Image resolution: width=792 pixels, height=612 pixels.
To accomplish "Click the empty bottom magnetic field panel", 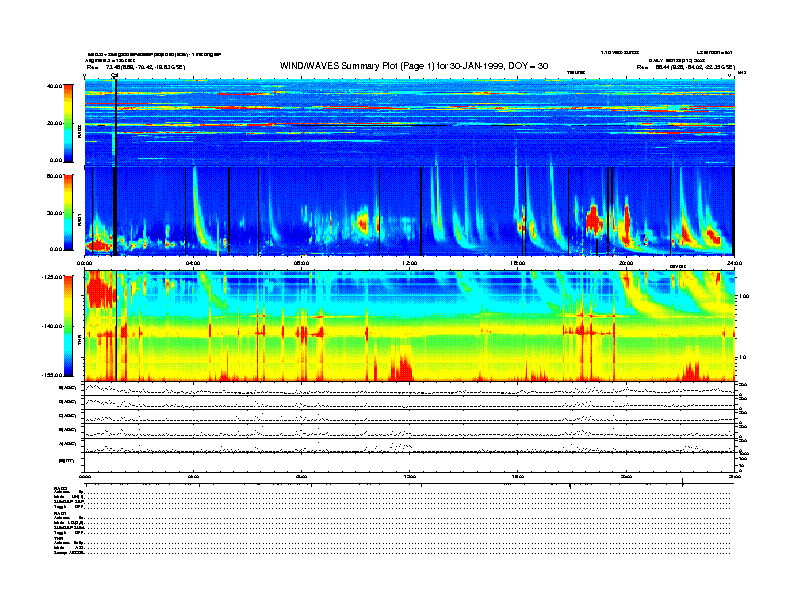I will [410, 462].
